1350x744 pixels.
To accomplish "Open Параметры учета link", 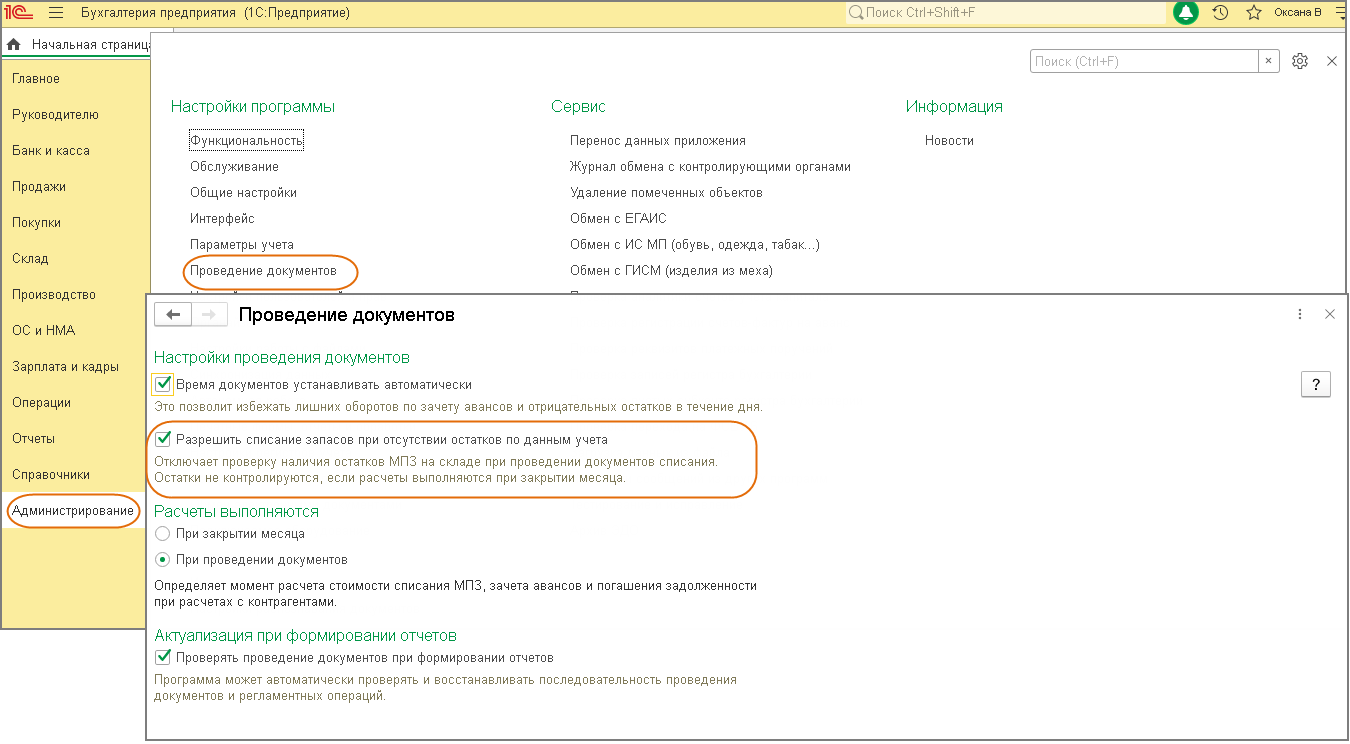I will 242,245.
